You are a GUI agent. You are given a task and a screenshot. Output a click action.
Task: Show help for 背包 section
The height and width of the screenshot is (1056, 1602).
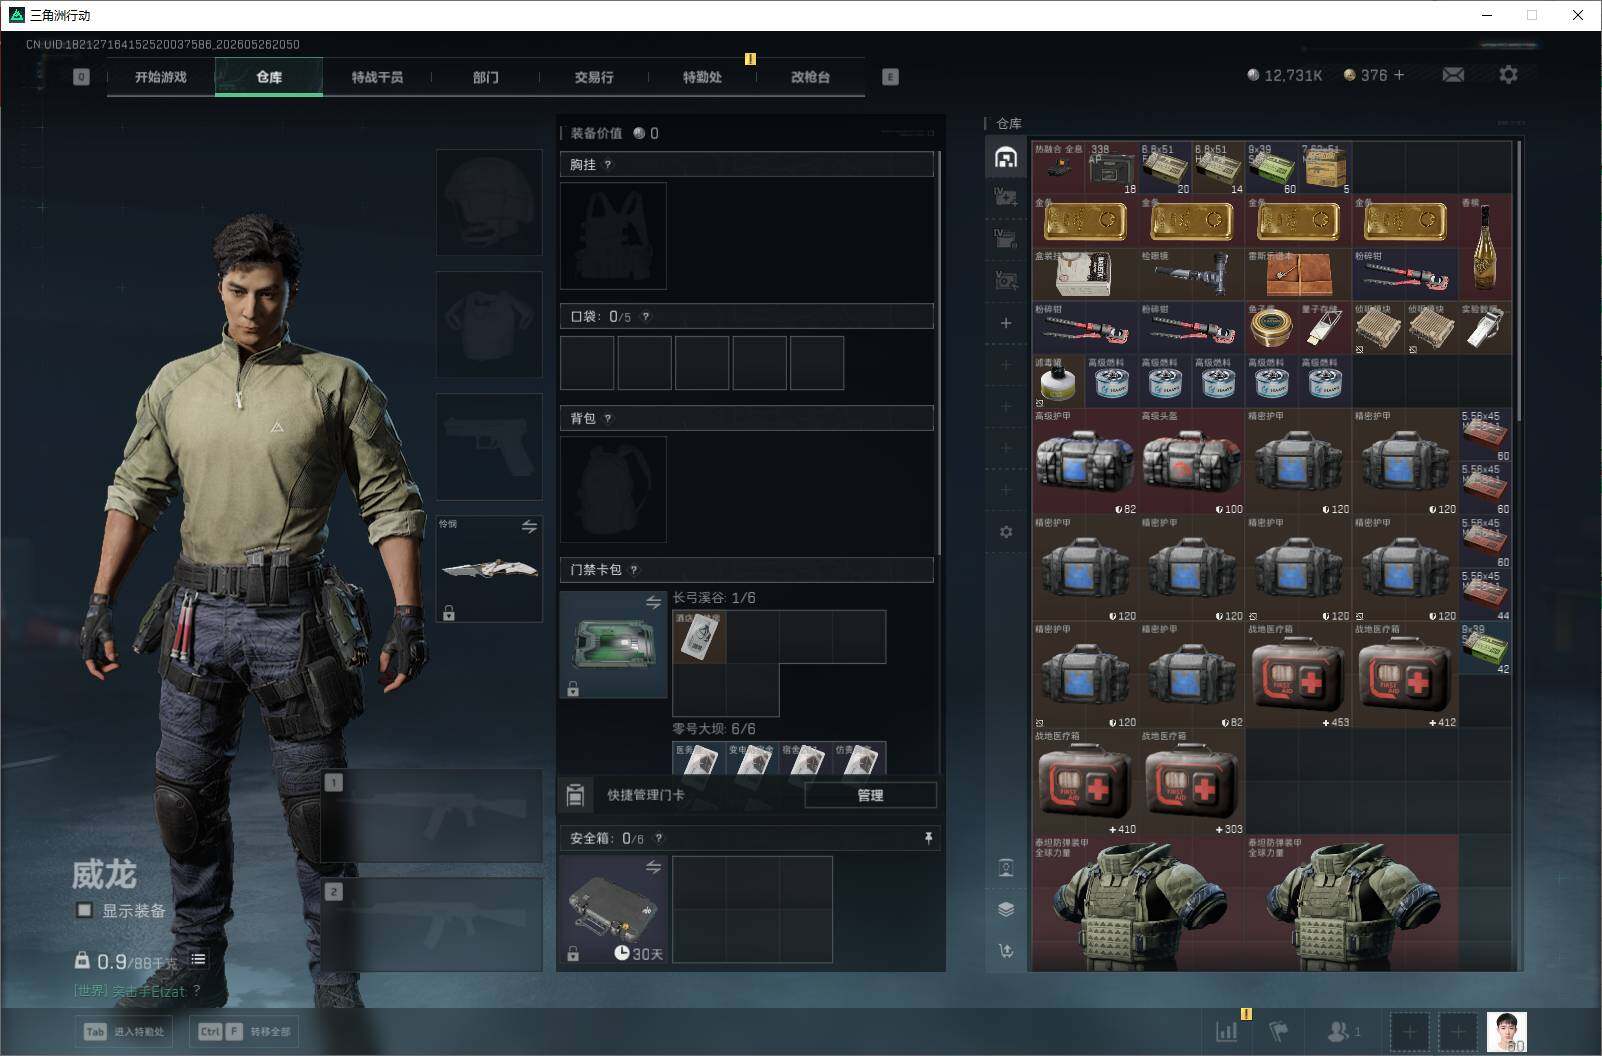pos(608,418)
